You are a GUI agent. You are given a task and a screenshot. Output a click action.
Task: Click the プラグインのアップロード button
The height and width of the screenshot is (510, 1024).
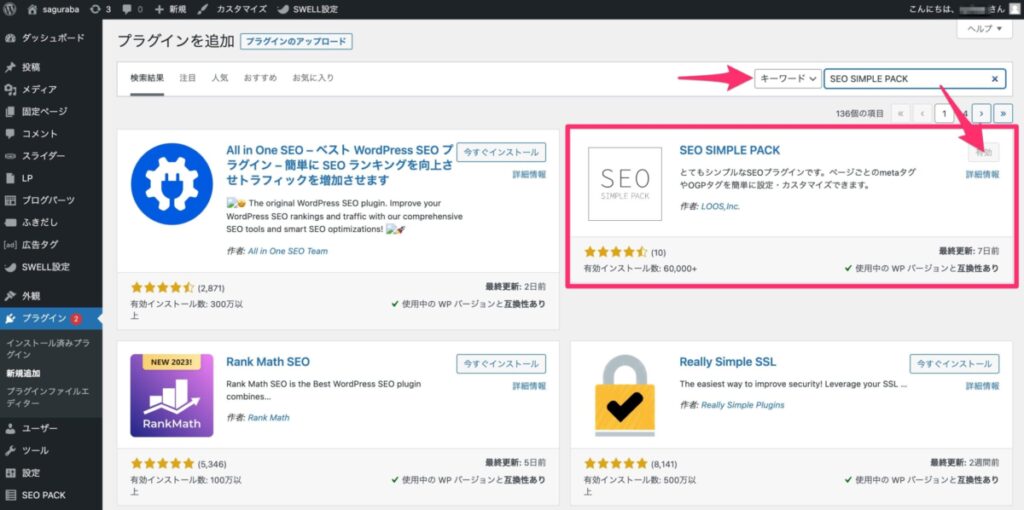(x=296, y=42)
